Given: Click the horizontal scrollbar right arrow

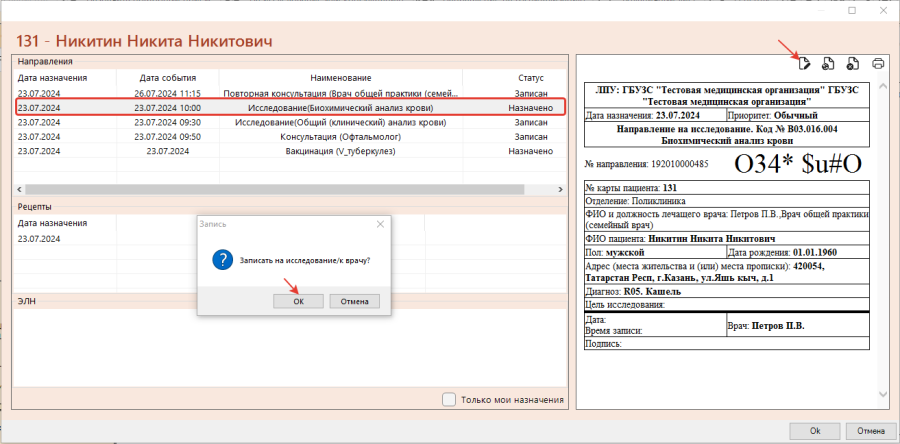Looking at the screenshot, I should pyautogui.click(x=561, y=189).
